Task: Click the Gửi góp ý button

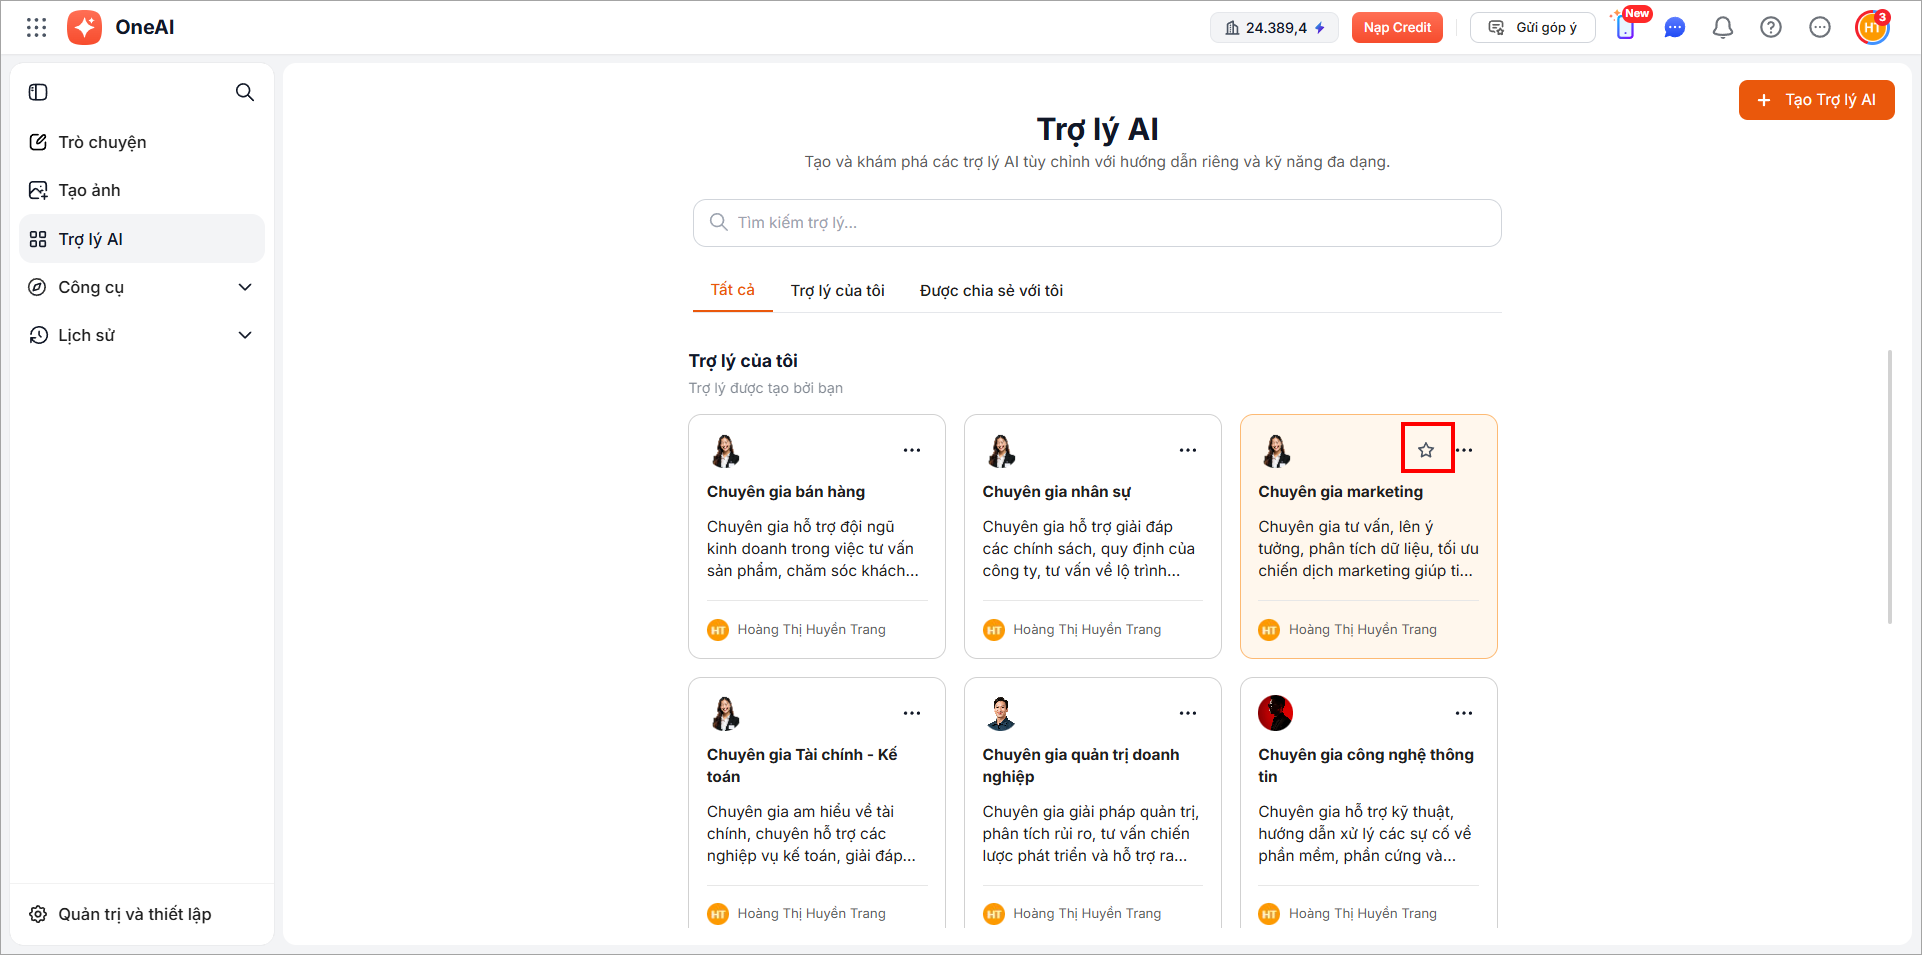Action: pos(1532,28)
